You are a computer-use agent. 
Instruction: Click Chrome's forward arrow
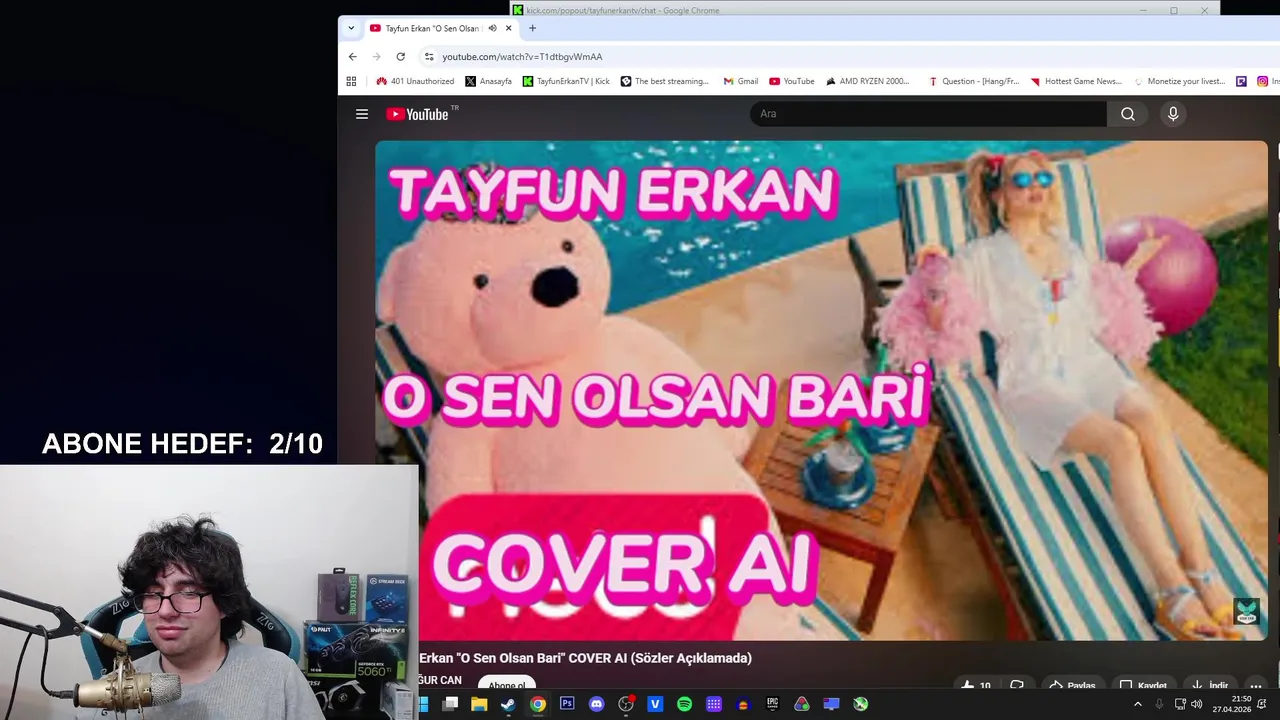(377, 57)
